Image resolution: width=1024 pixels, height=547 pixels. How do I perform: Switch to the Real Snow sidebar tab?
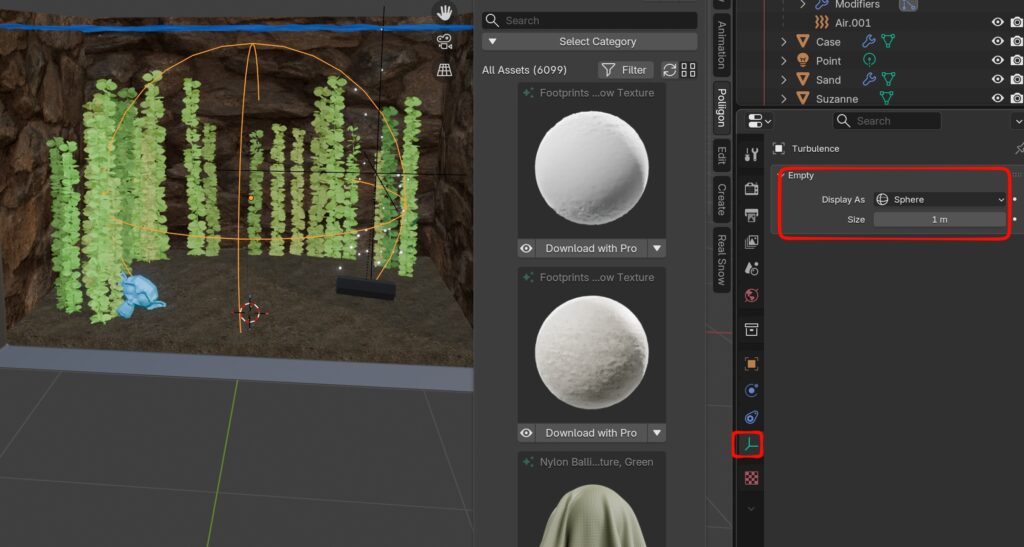click(x=721, y=260)
